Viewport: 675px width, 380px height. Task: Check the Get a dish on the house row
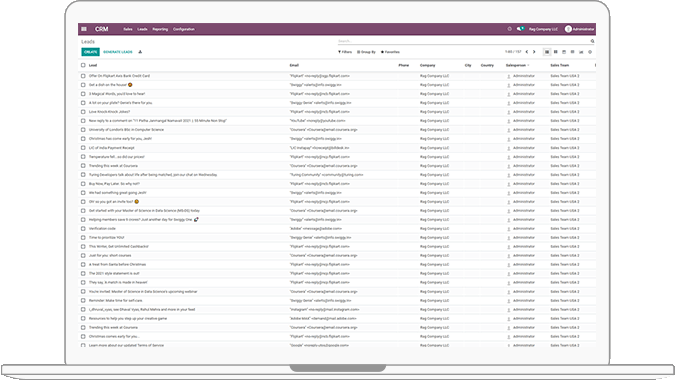pyautogui.click(x=83, y=85)
